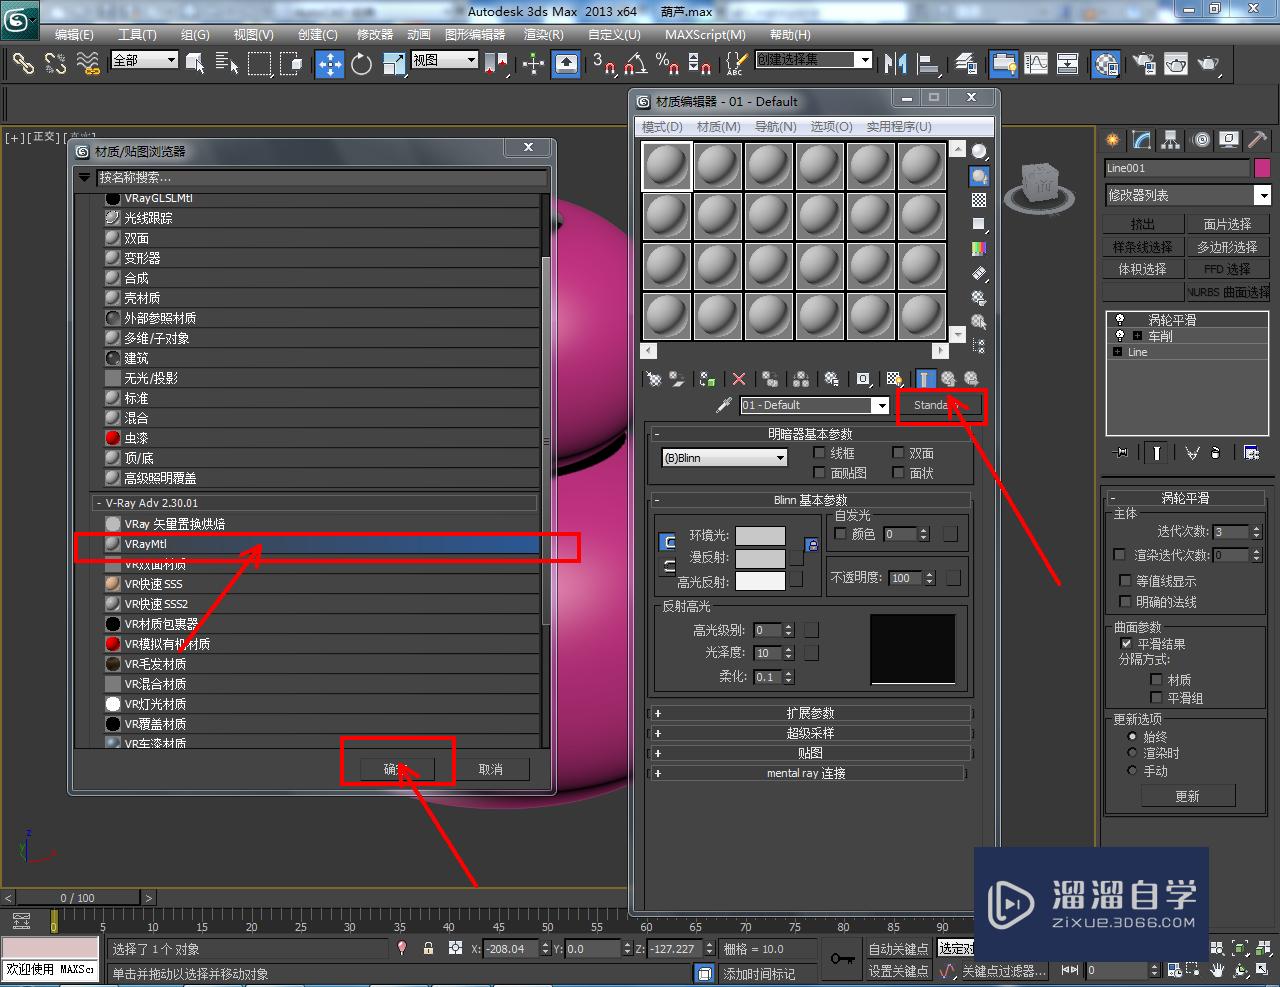The image size is (1280, 987).
Task: Enable 等值线显示 checkbox
Action: (1125, 581)
